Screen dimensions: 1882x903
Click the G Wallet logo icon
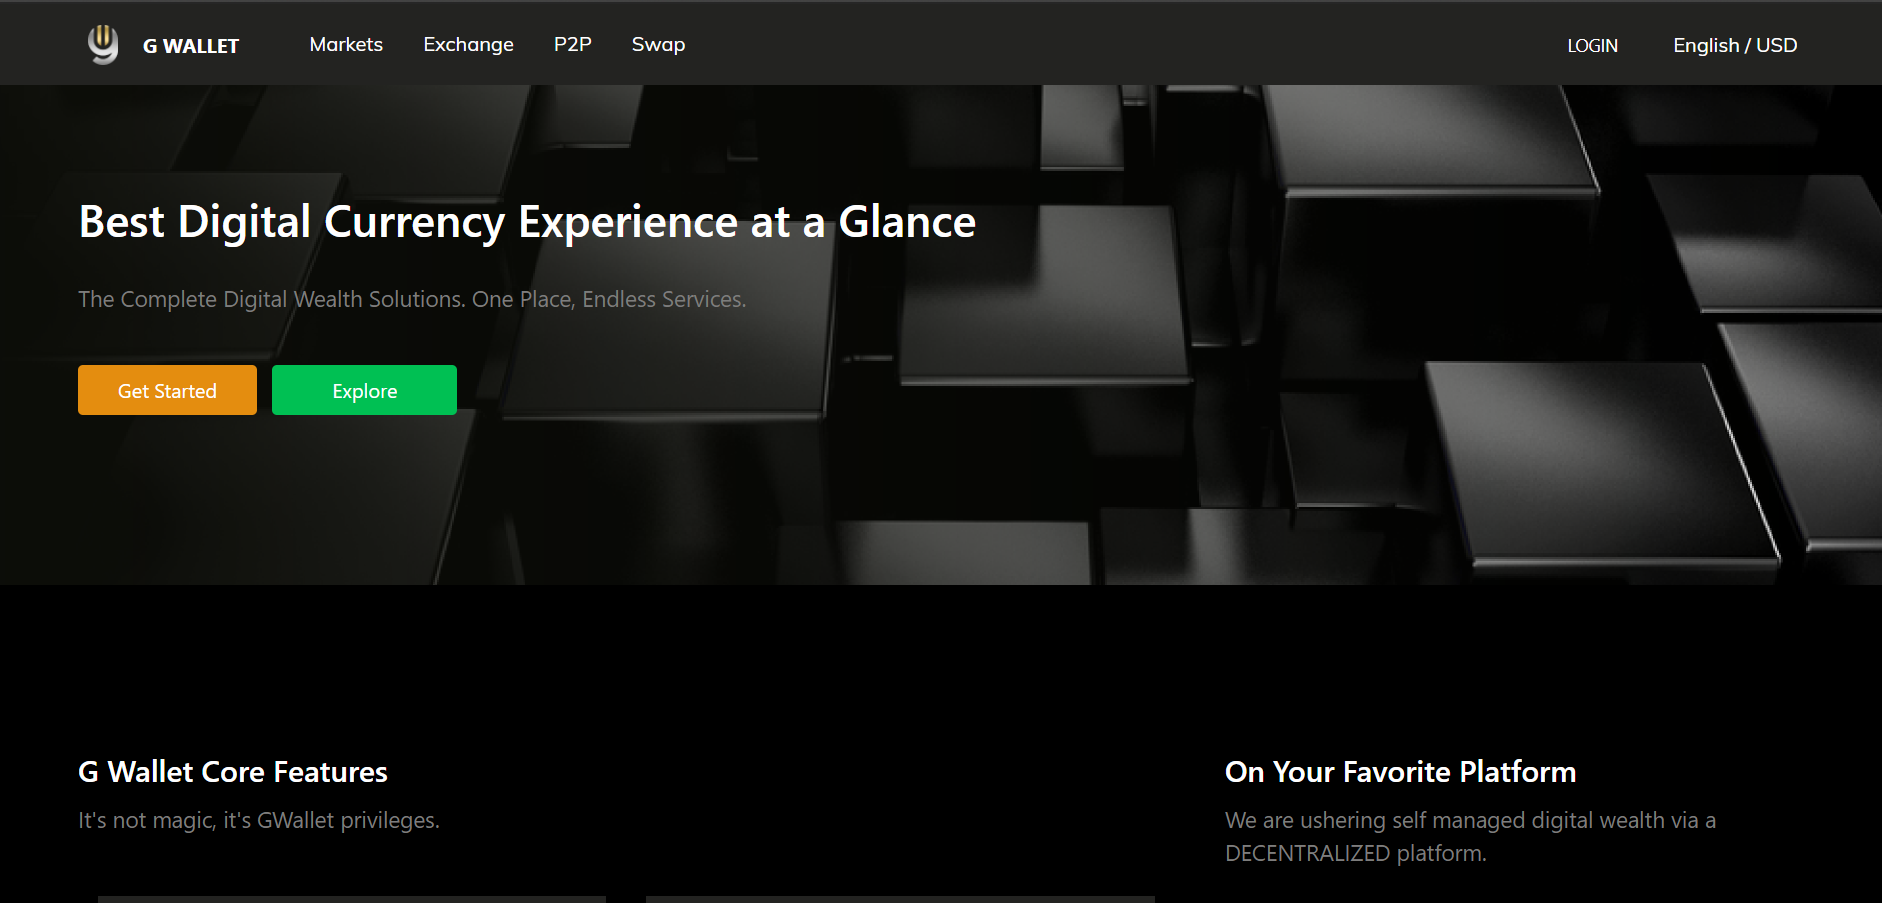click(103, 44)
